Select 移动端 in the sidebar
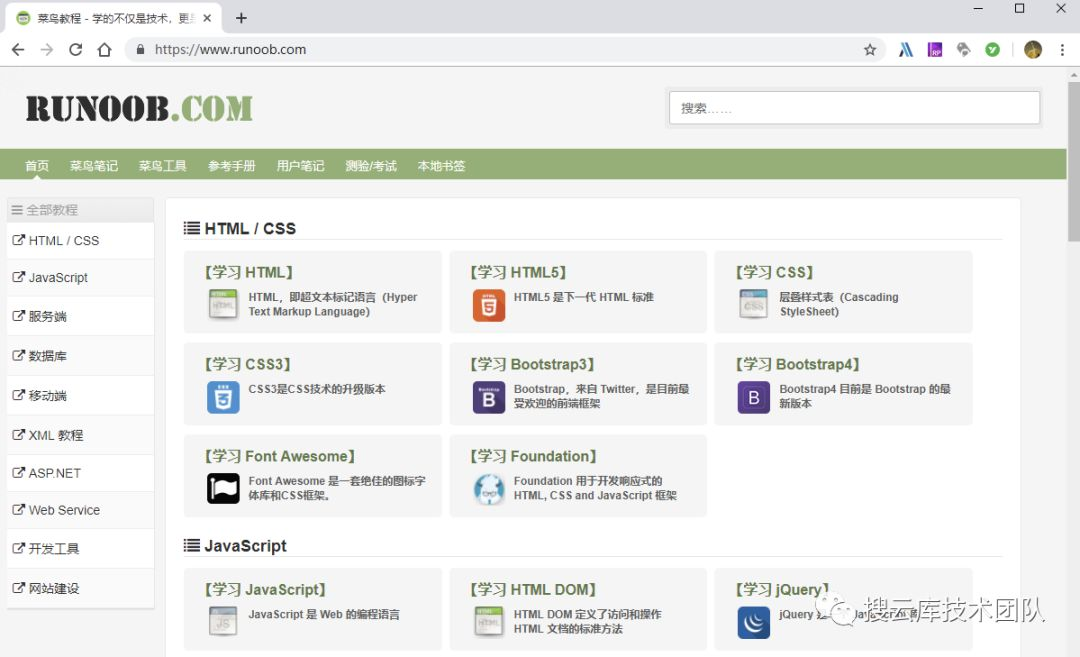The width and height of the screenshot is (1080, 657). pos(80,395)
